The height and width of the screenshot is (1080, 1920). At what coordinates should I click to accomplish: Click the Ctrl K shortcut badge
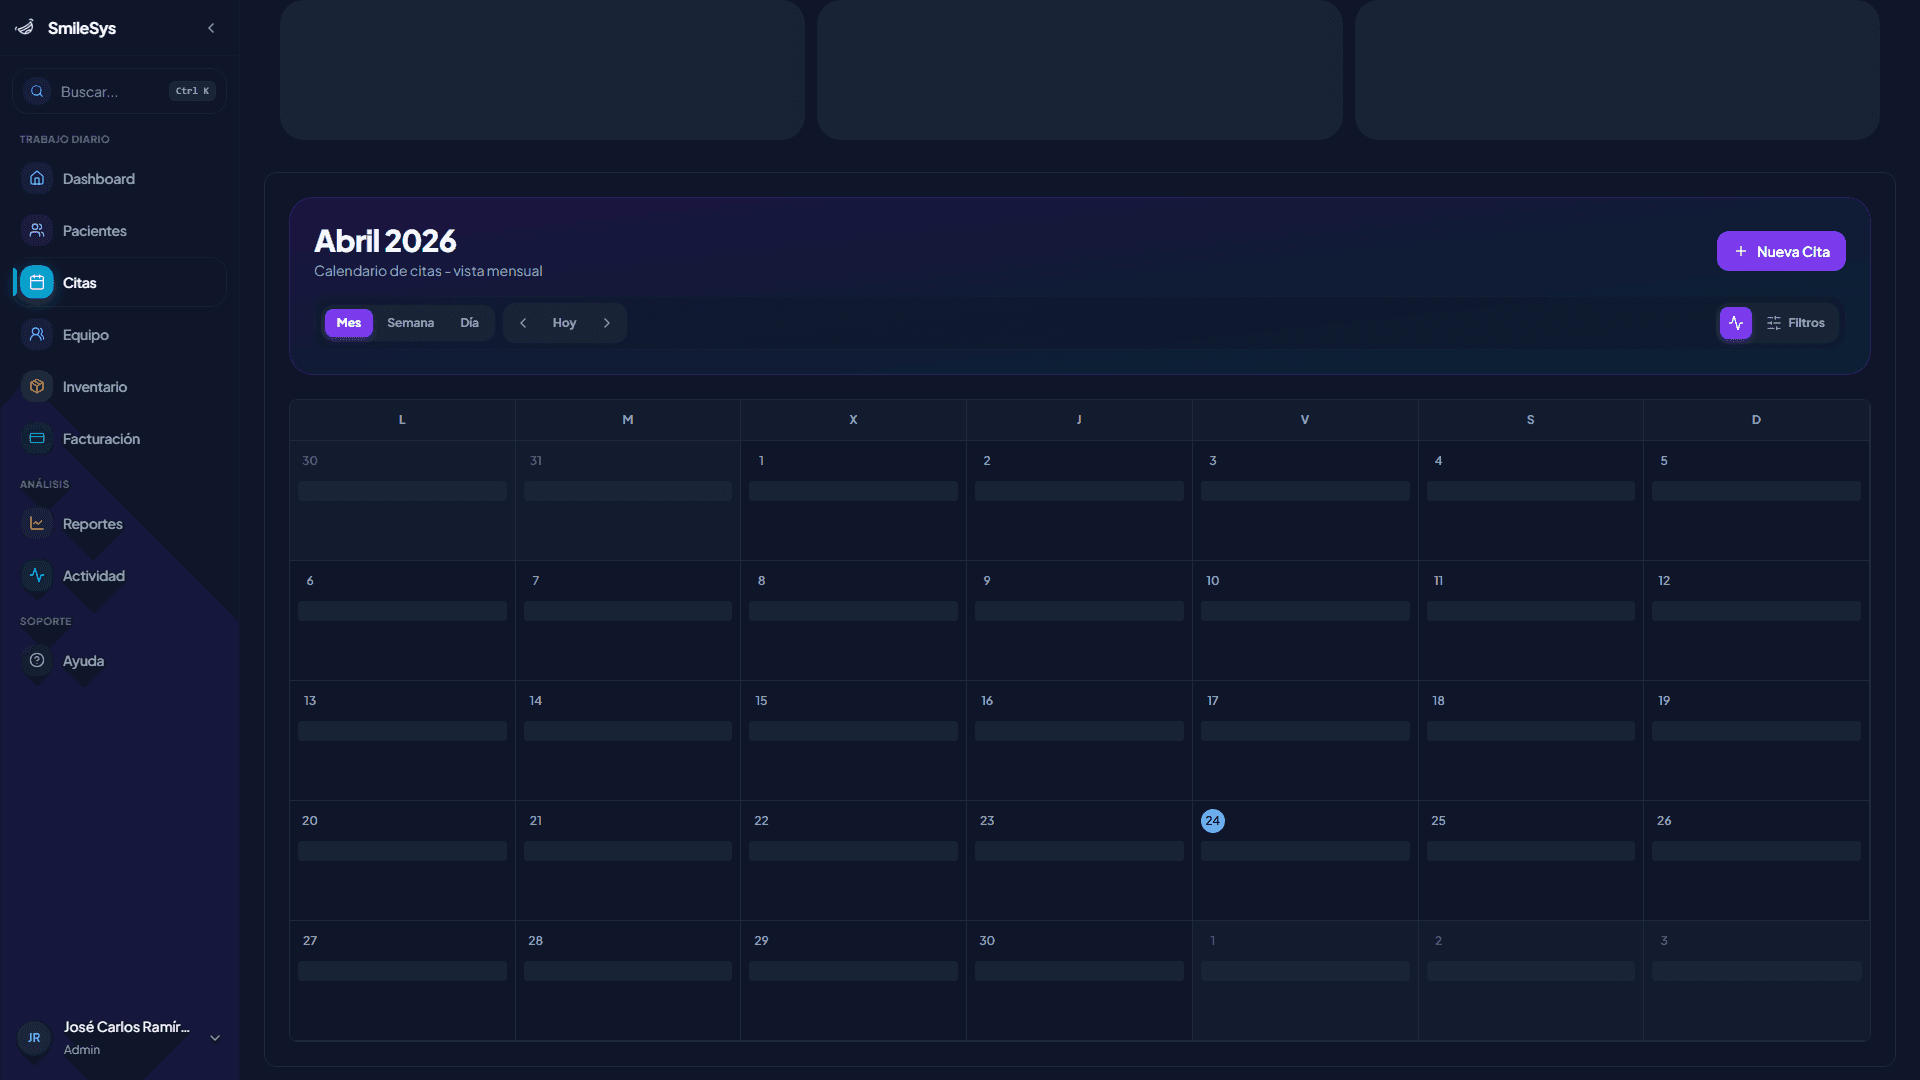(193, 91)
